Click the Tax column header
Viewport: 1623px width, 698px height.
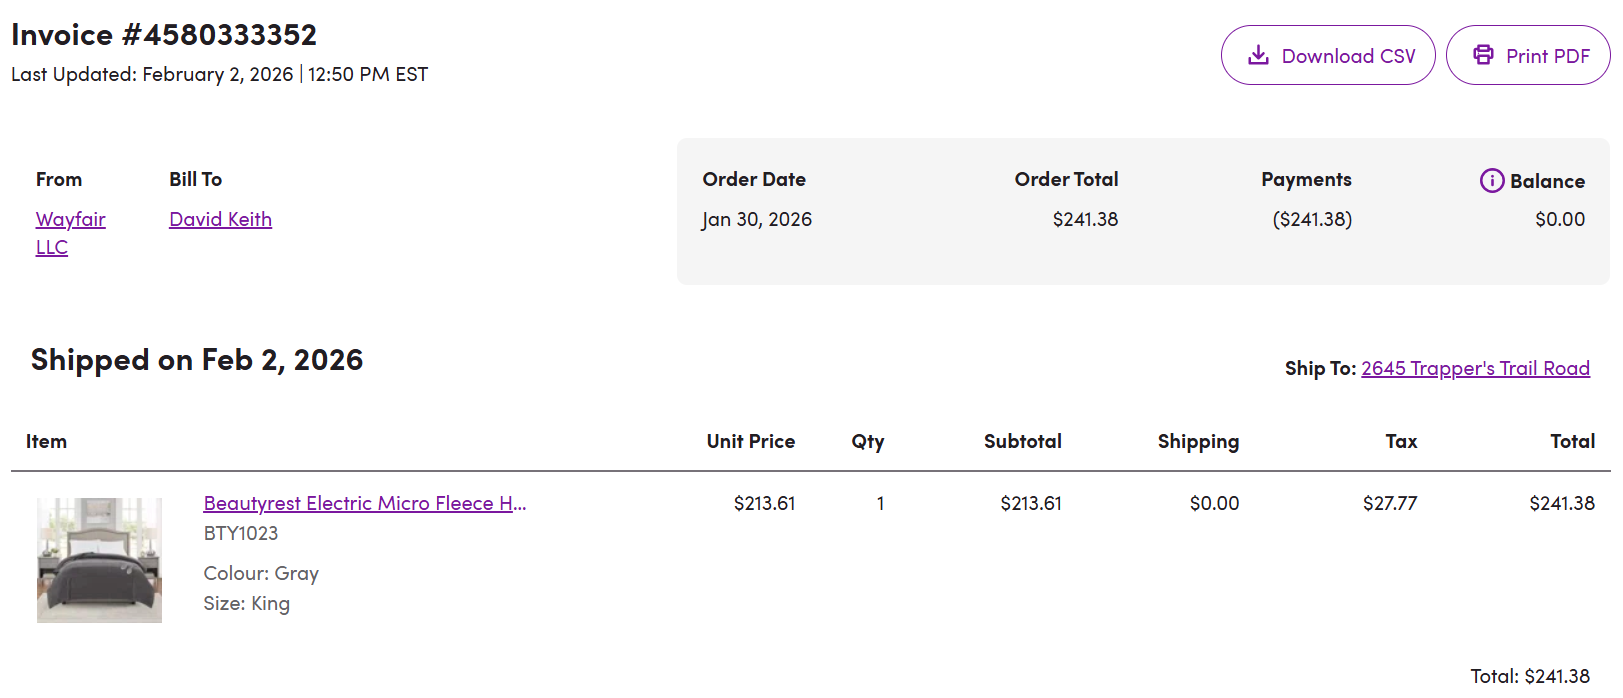pos(1401,441)
